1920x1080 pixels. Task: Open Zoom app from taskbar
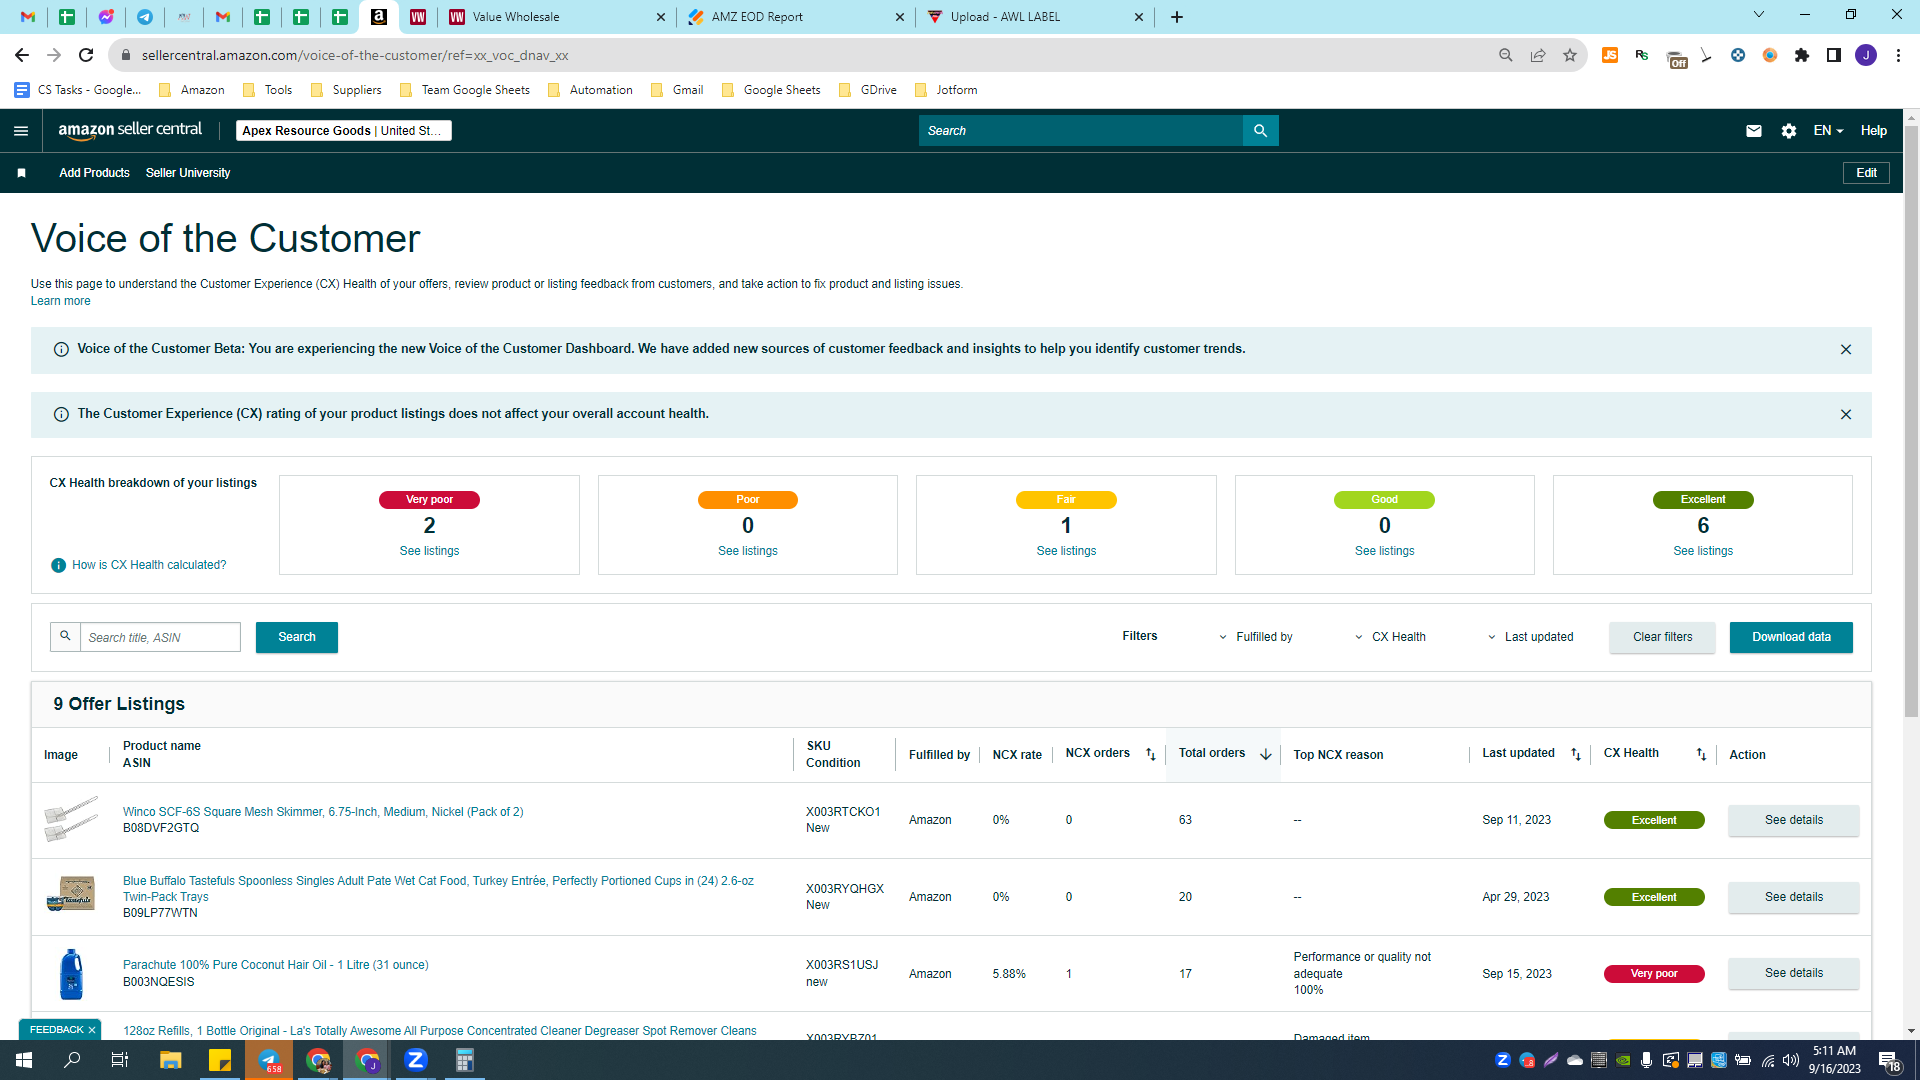coord(416,1060)
